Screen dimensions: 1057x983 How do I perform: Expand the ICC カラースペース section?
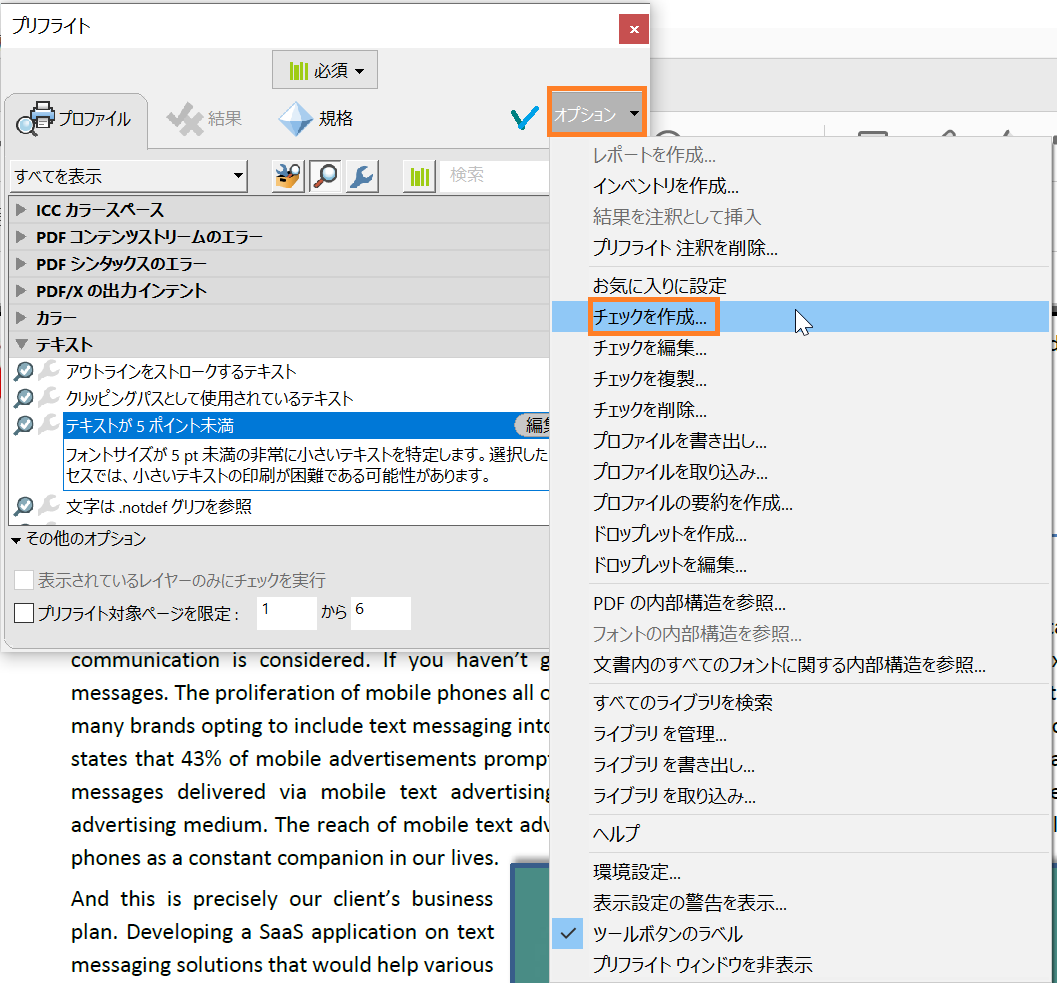pos(20,210)
